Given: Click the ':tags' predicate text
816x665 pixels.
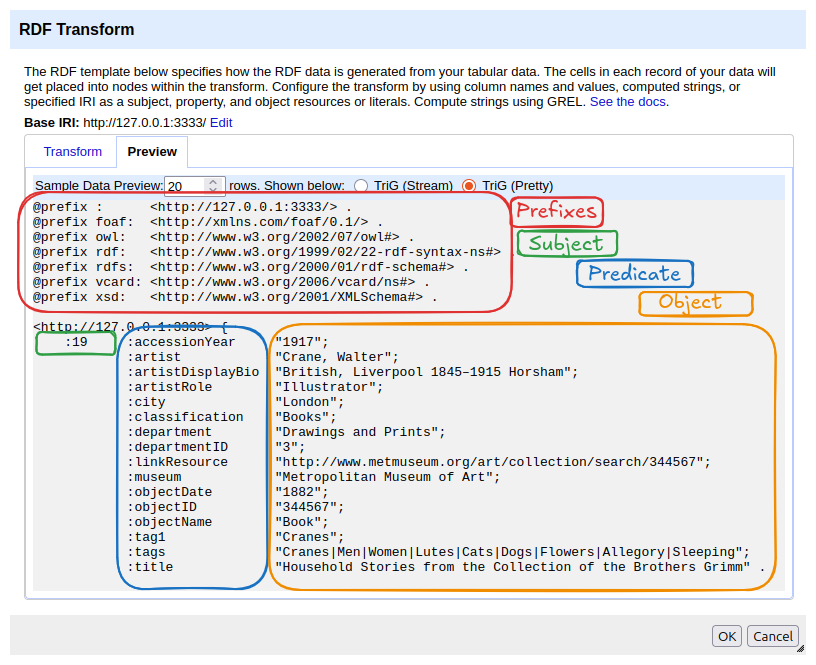Looking at the screenshot, I should 146,552.
